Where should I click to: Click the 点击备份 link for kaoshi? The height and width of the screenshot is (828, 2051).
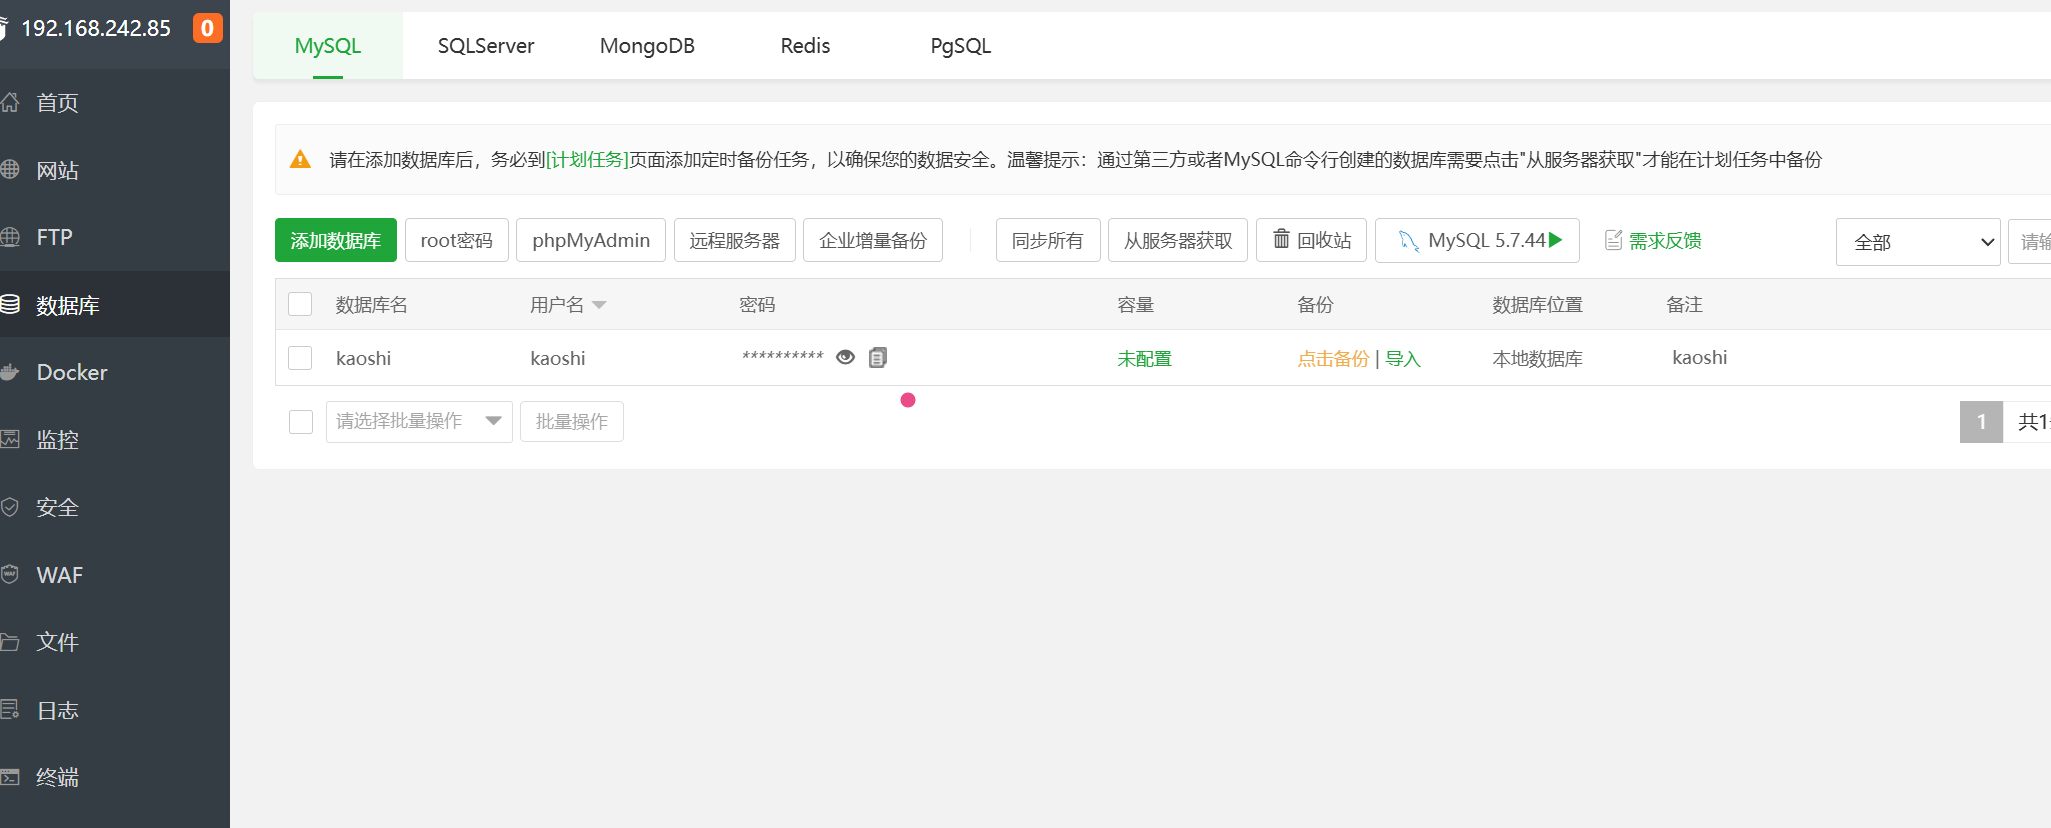point(1332,359)
